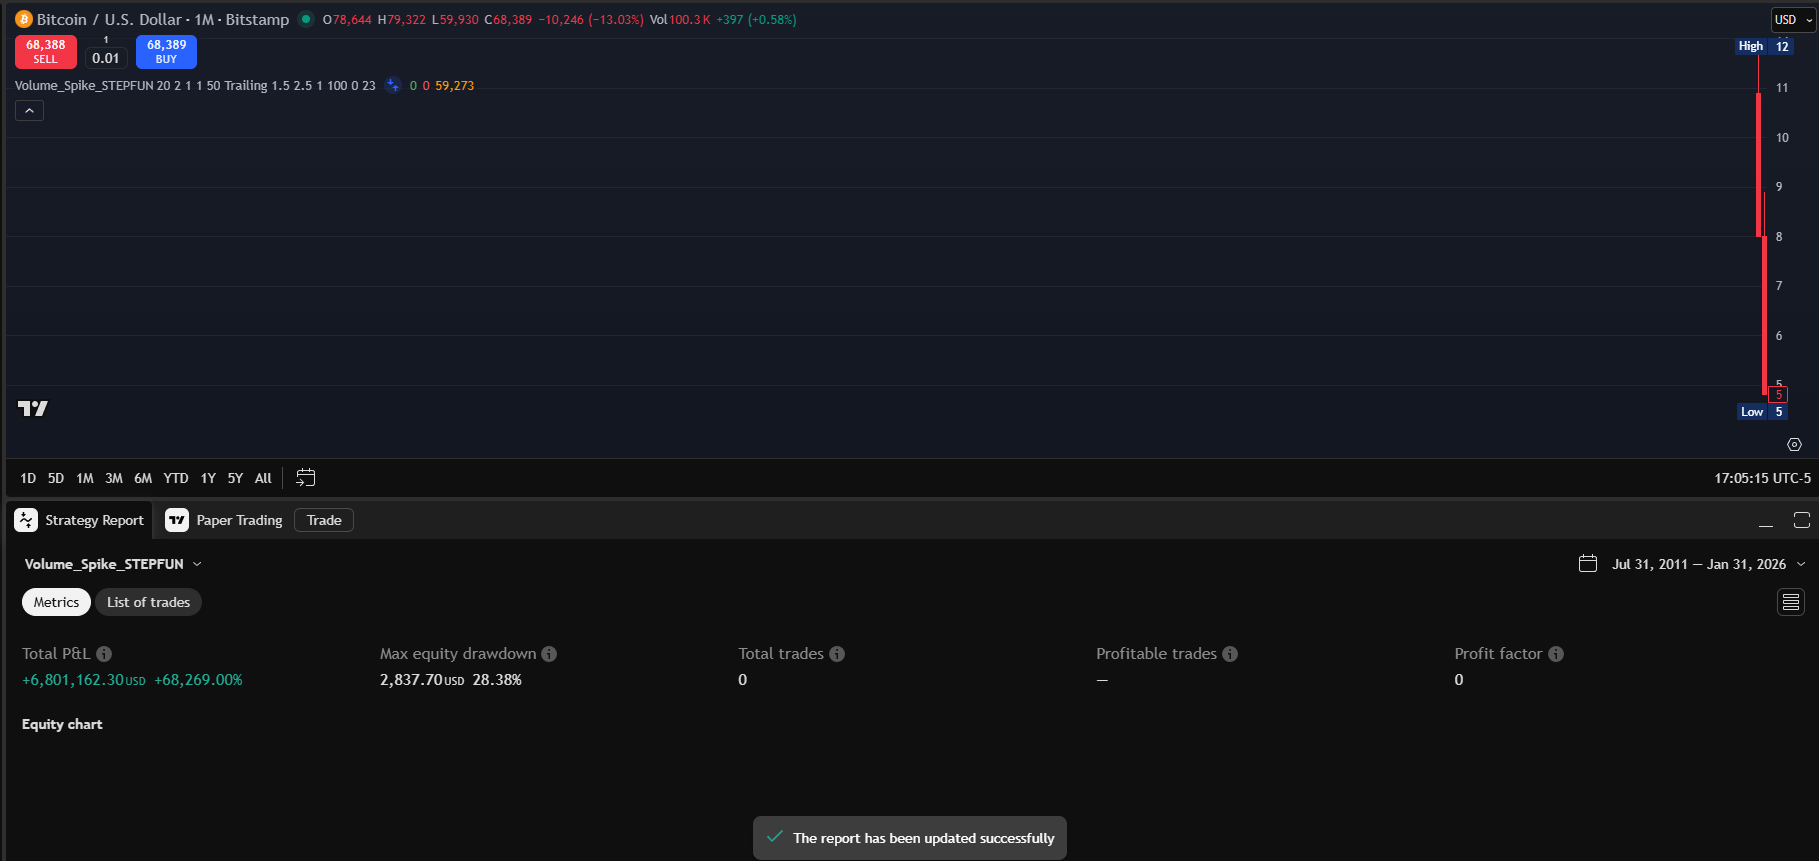Viewport: 1819px width, 861px height.
Task: Open the USD currency dropdown
Action: pyautogui.click(x=1792, y=20)
